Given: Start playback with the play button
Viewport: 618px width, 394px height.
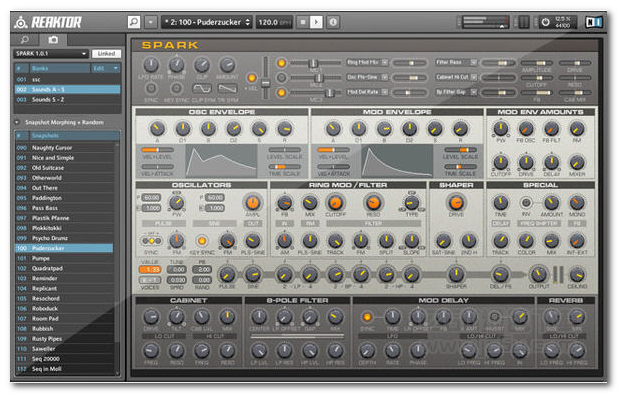Looking at the screenshot, I should tap(316, 22).
